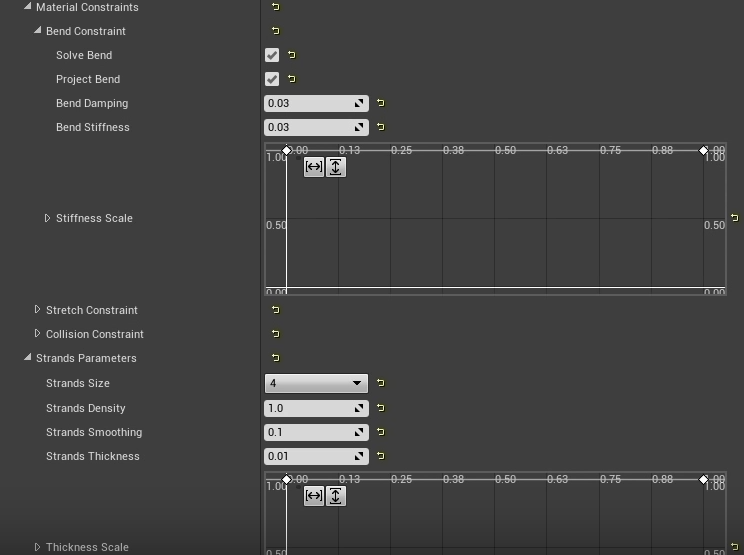This screenshot has height=555, width=744.
Task: Reset Bend Constraint to default
Action: click(276, 31)
